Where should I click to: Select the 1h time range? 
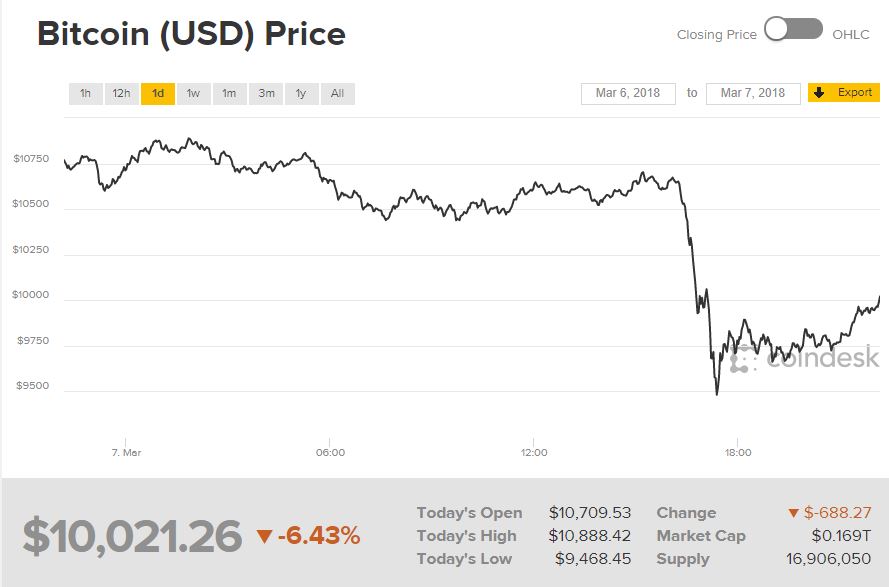click(x=86, y=94)
